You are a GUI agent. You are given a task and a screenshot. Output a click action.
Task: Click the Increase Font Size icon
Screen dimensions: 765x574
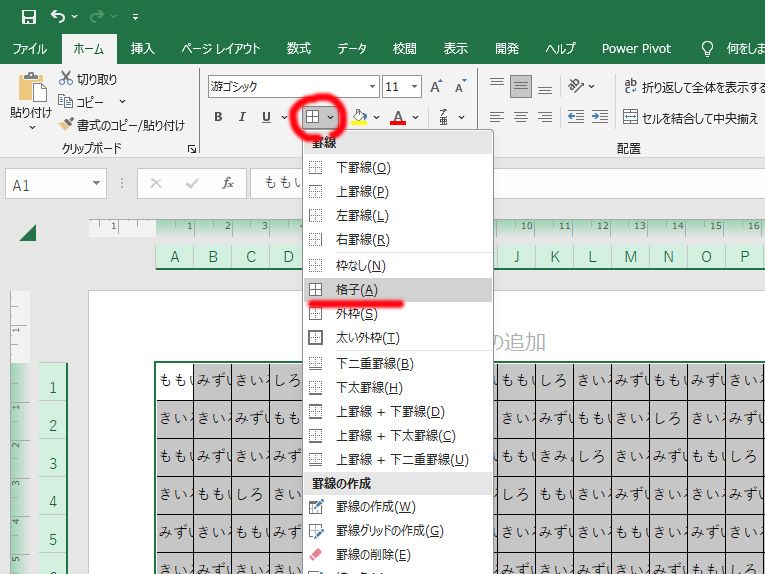point(437,87)
